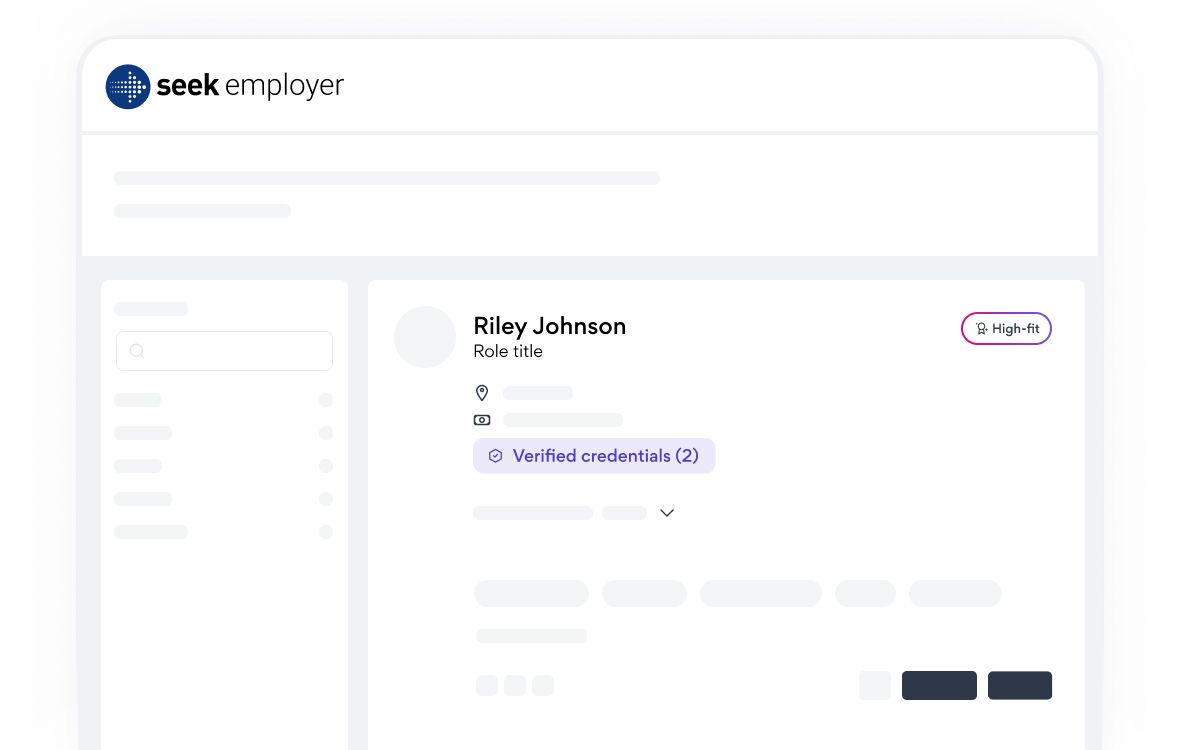
Task: Click the first small square icon bottom-left of card
Action: [x=487, y=685]
